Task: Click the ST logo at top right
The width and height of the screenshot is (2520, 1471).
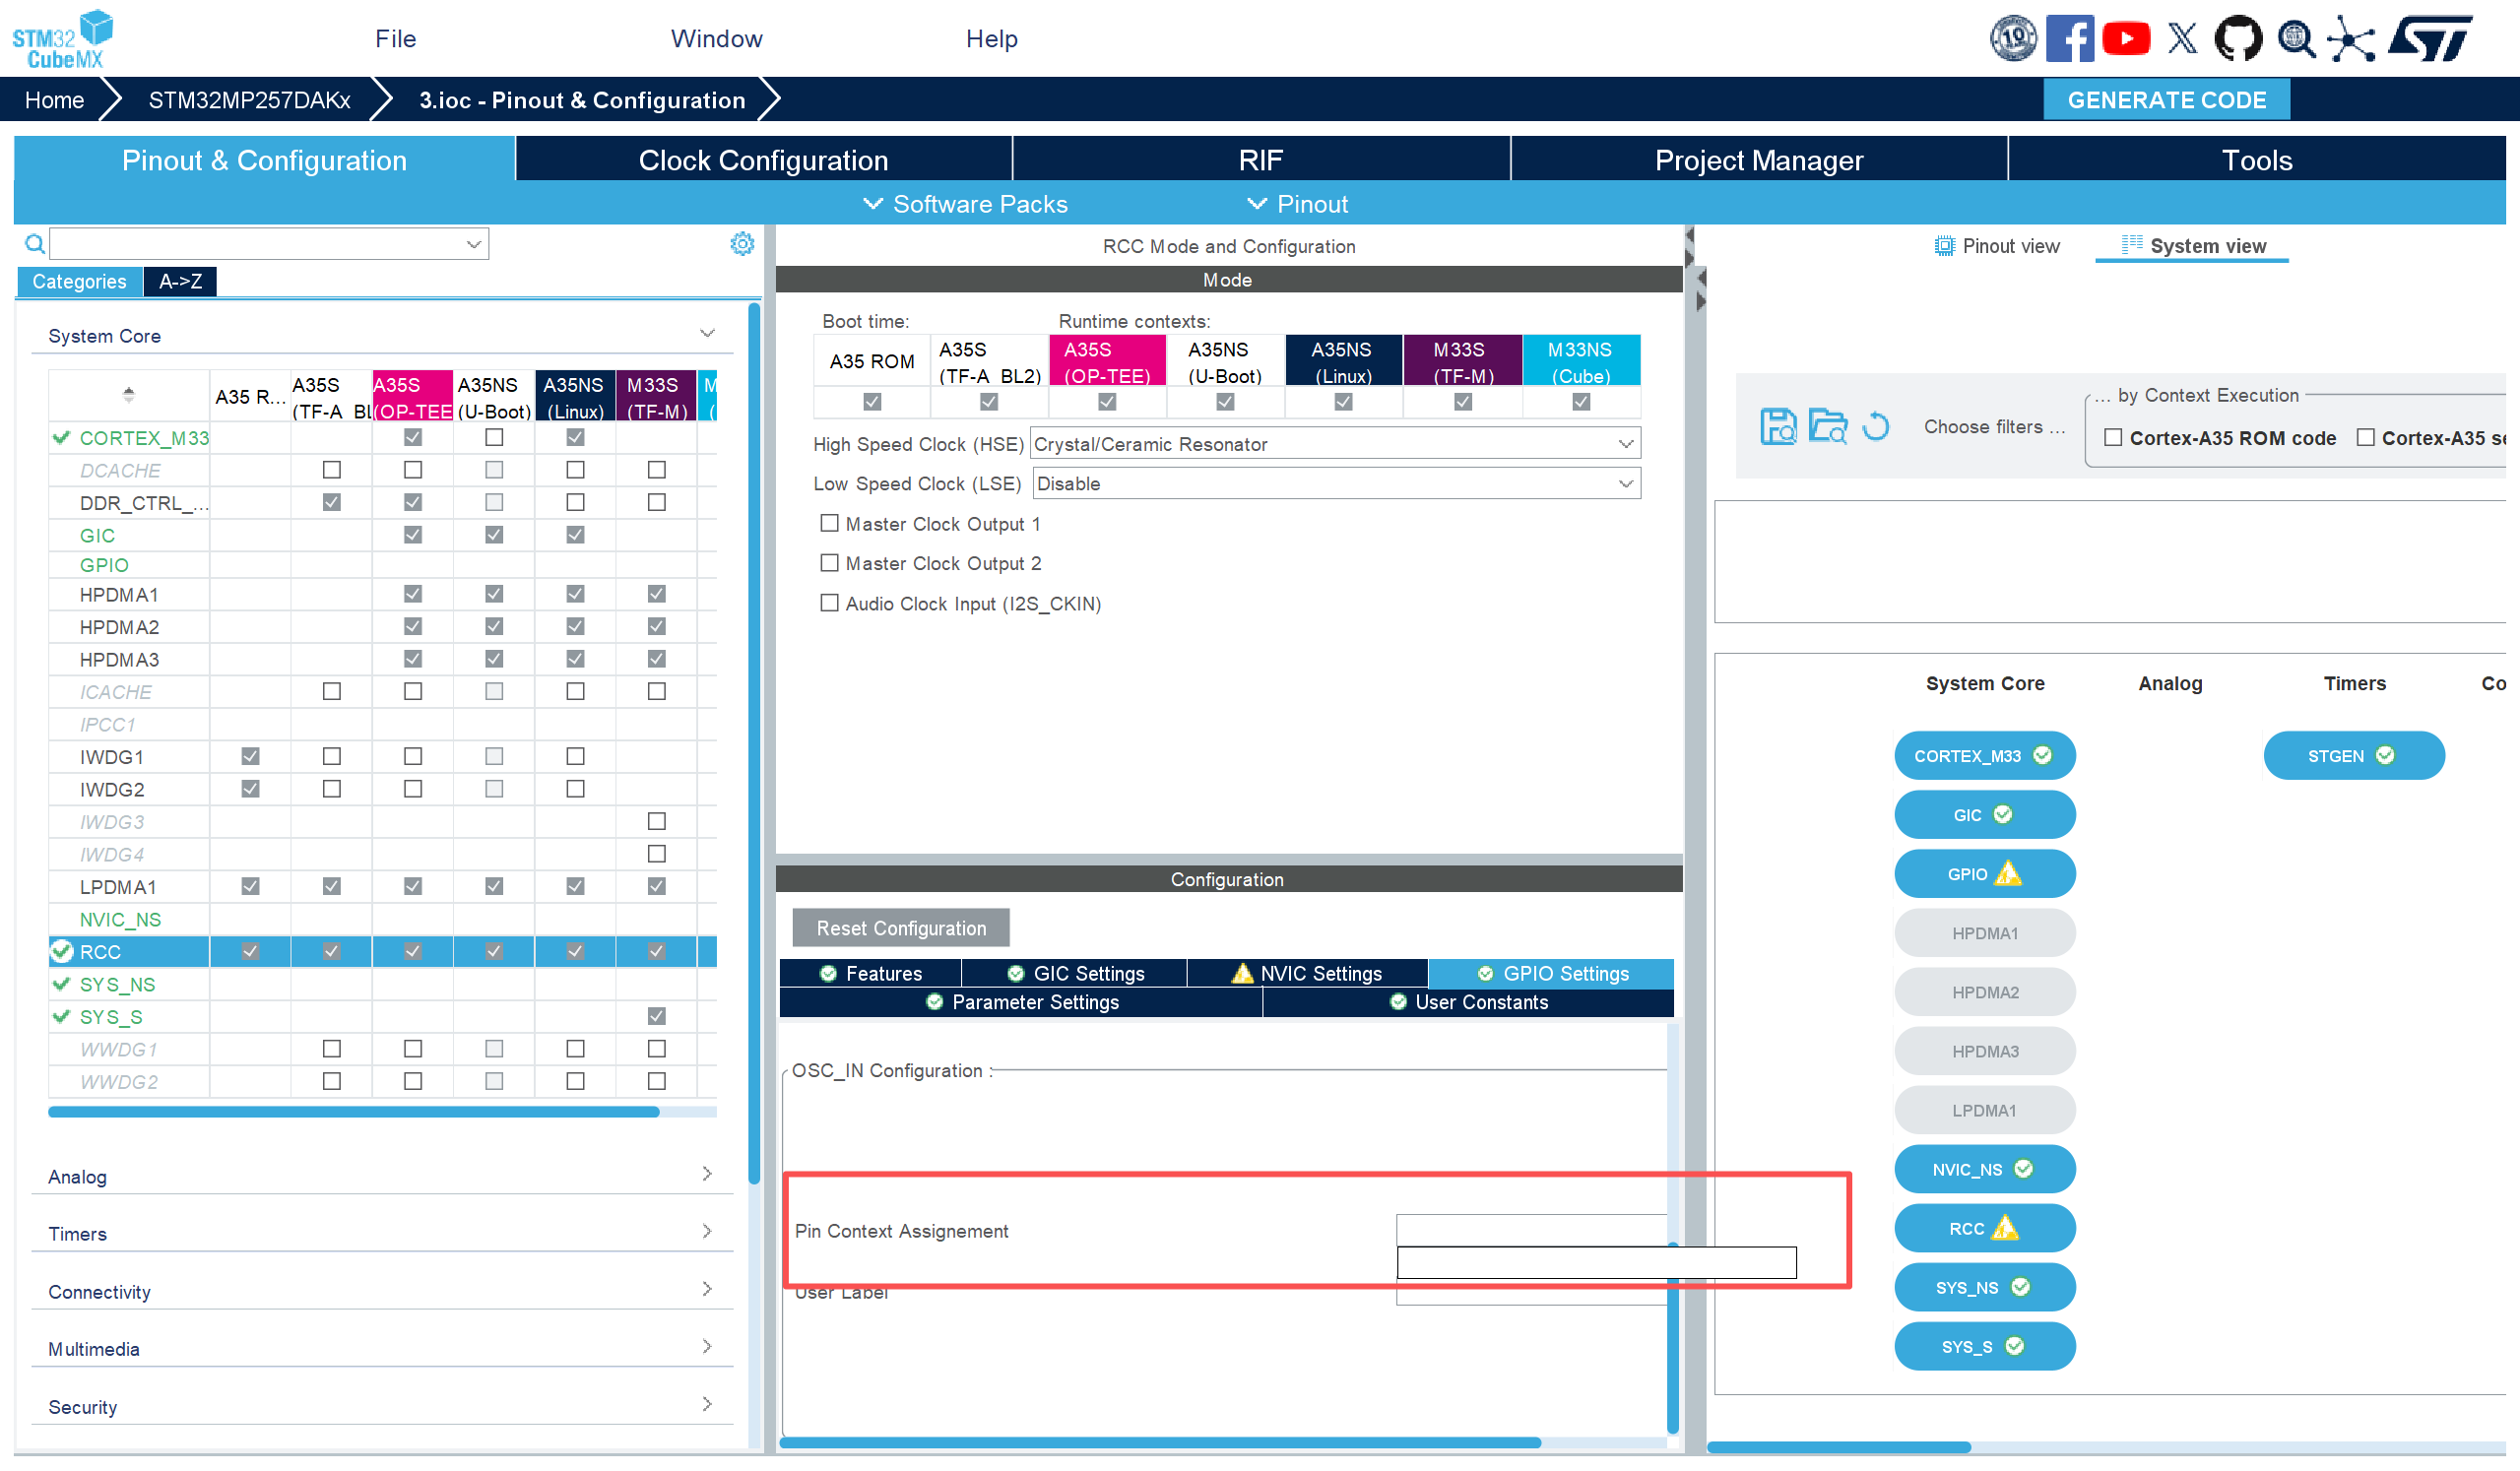Action: (2433, 38)
